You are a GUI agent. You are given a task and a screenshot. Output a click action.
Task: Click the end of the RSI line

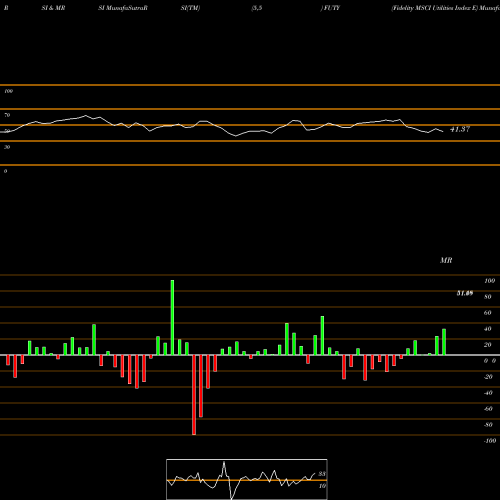(x=443, y=132)
